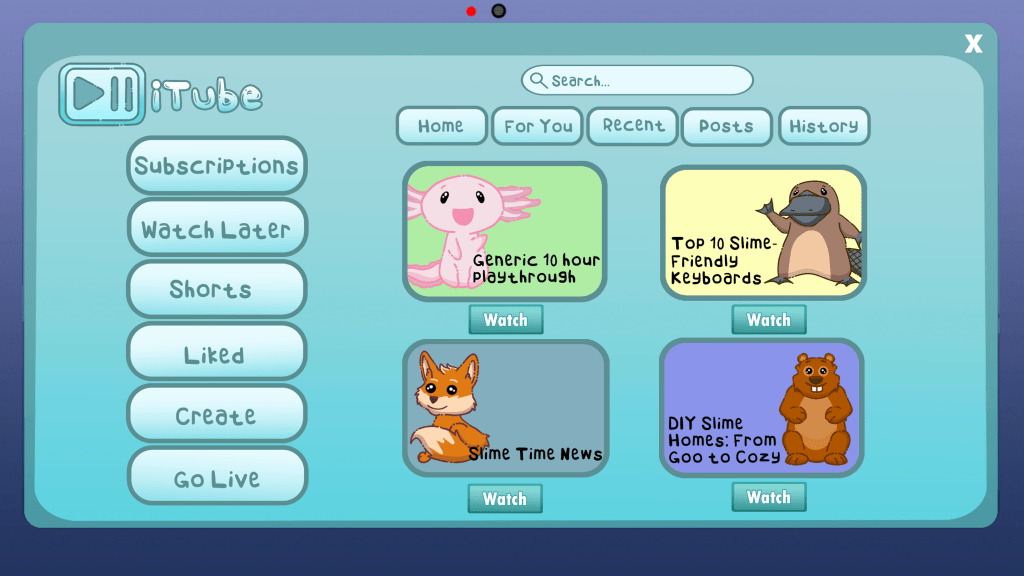Open the History tab

(x=823, y=126)
